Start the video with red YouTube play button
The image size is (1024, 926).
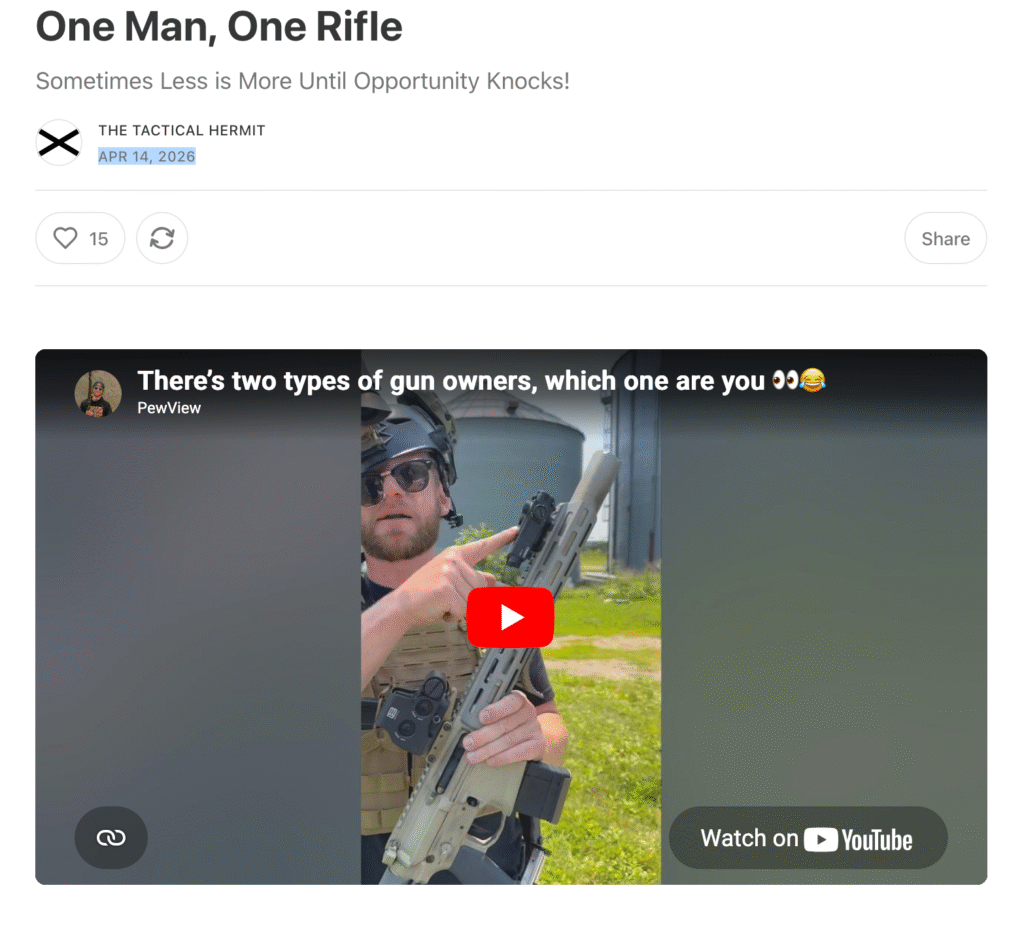click(x=510, y=617)
